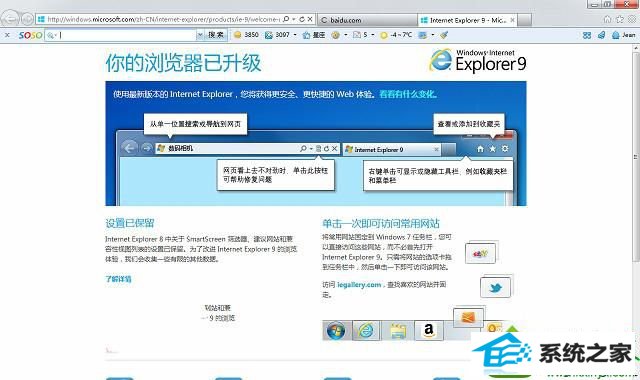Click the browser Forward button

click(x=27, y=19)
